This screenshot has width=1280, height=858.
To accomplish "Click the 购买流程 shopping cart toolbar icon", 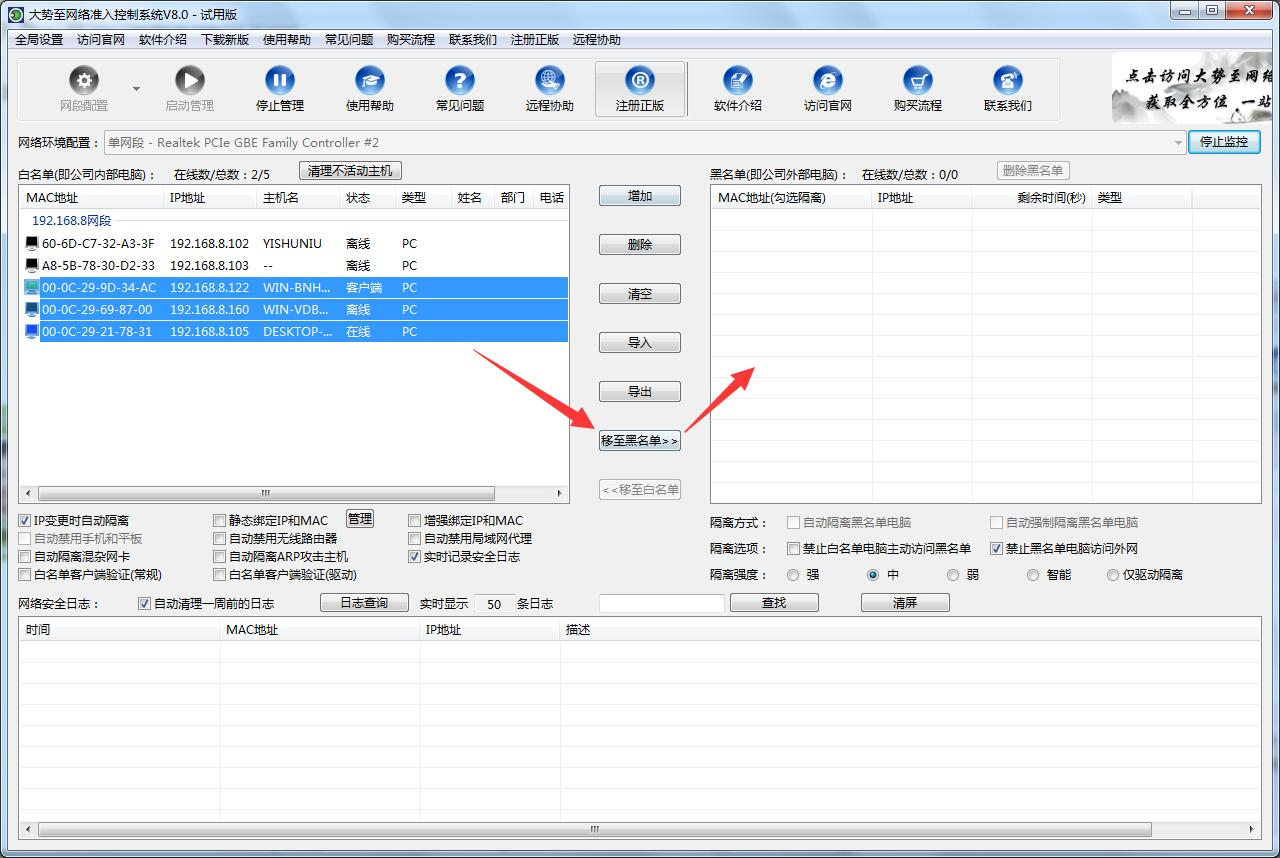I will pos(918,81).
